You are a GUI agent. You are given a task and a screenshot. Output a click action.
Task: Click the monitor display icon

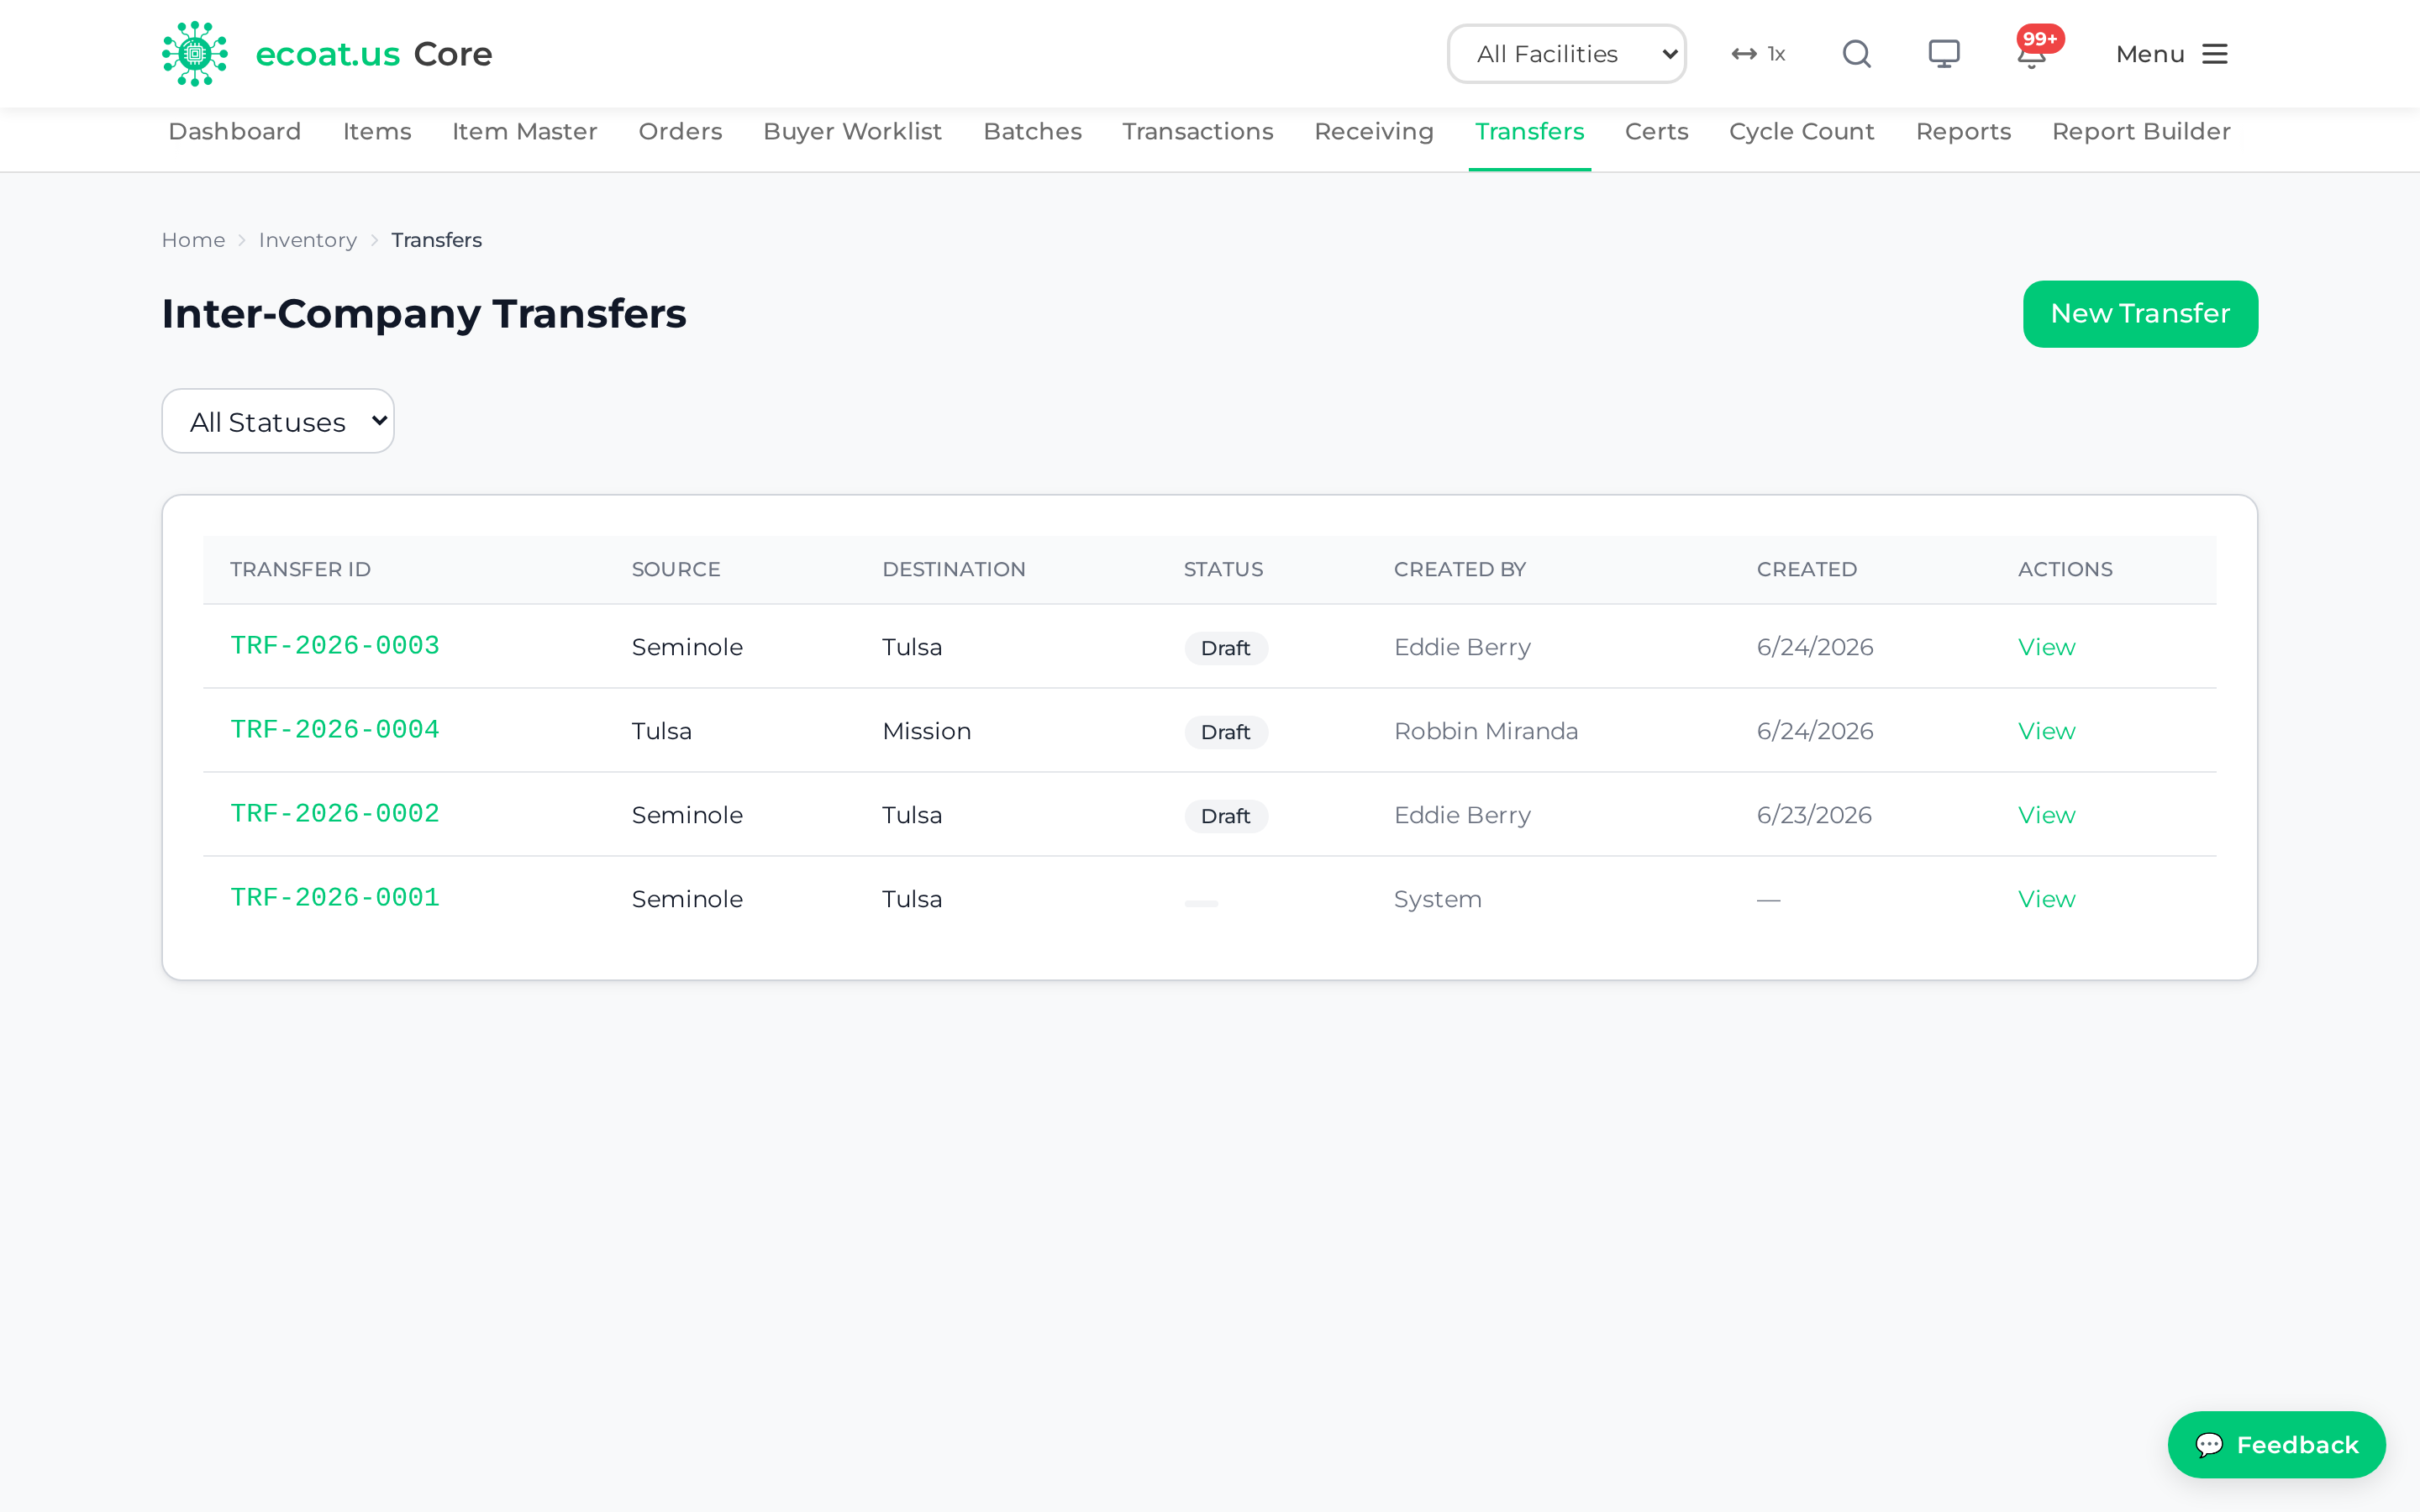[1944, 54]
